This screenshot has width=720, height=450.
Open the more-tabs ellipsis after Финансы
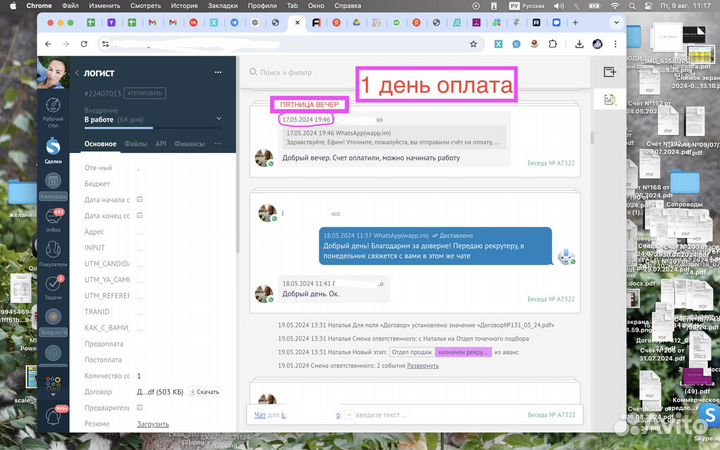218,143
